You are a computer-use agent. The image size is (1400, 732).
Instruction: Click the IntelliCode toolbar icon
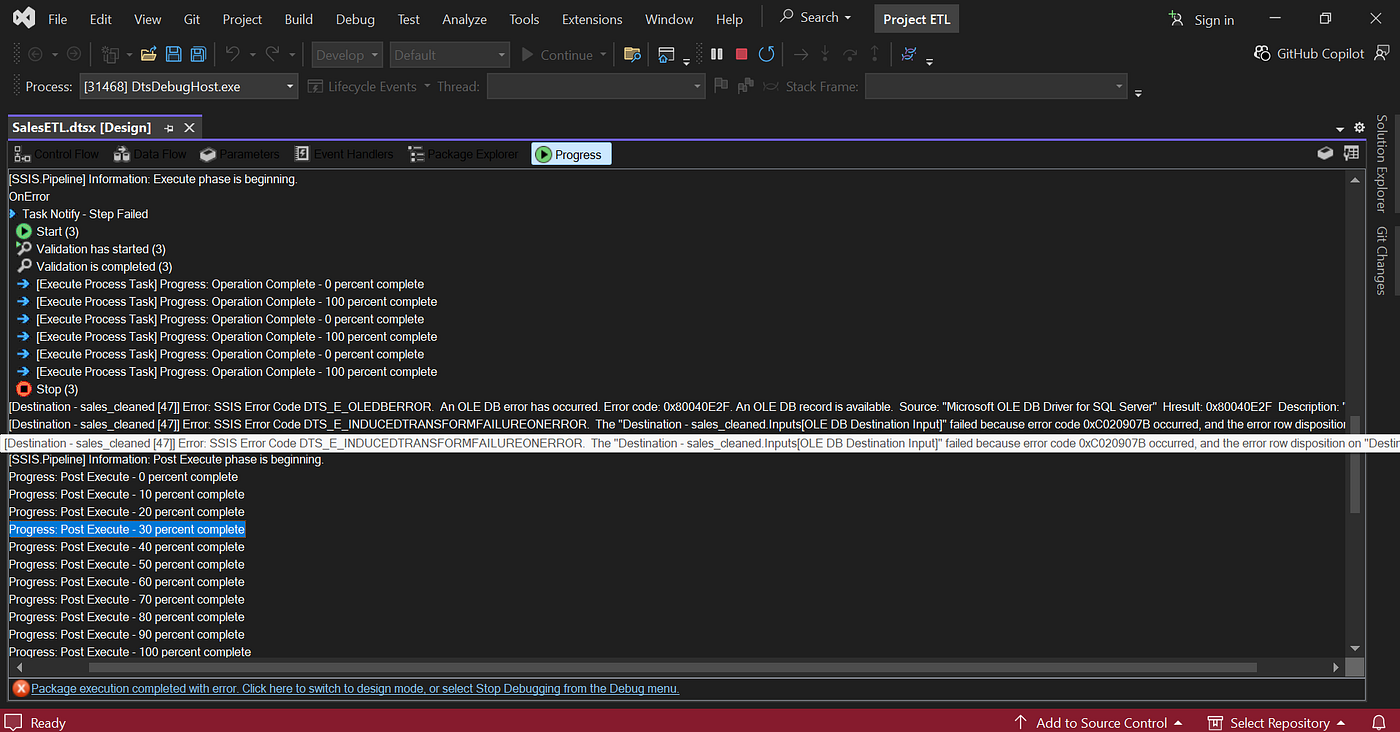pos(908,55)
